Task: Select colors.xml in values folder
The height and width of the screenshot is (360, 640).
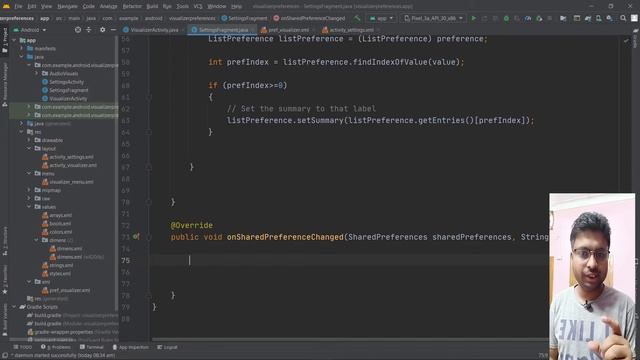Action: point(60,232)
